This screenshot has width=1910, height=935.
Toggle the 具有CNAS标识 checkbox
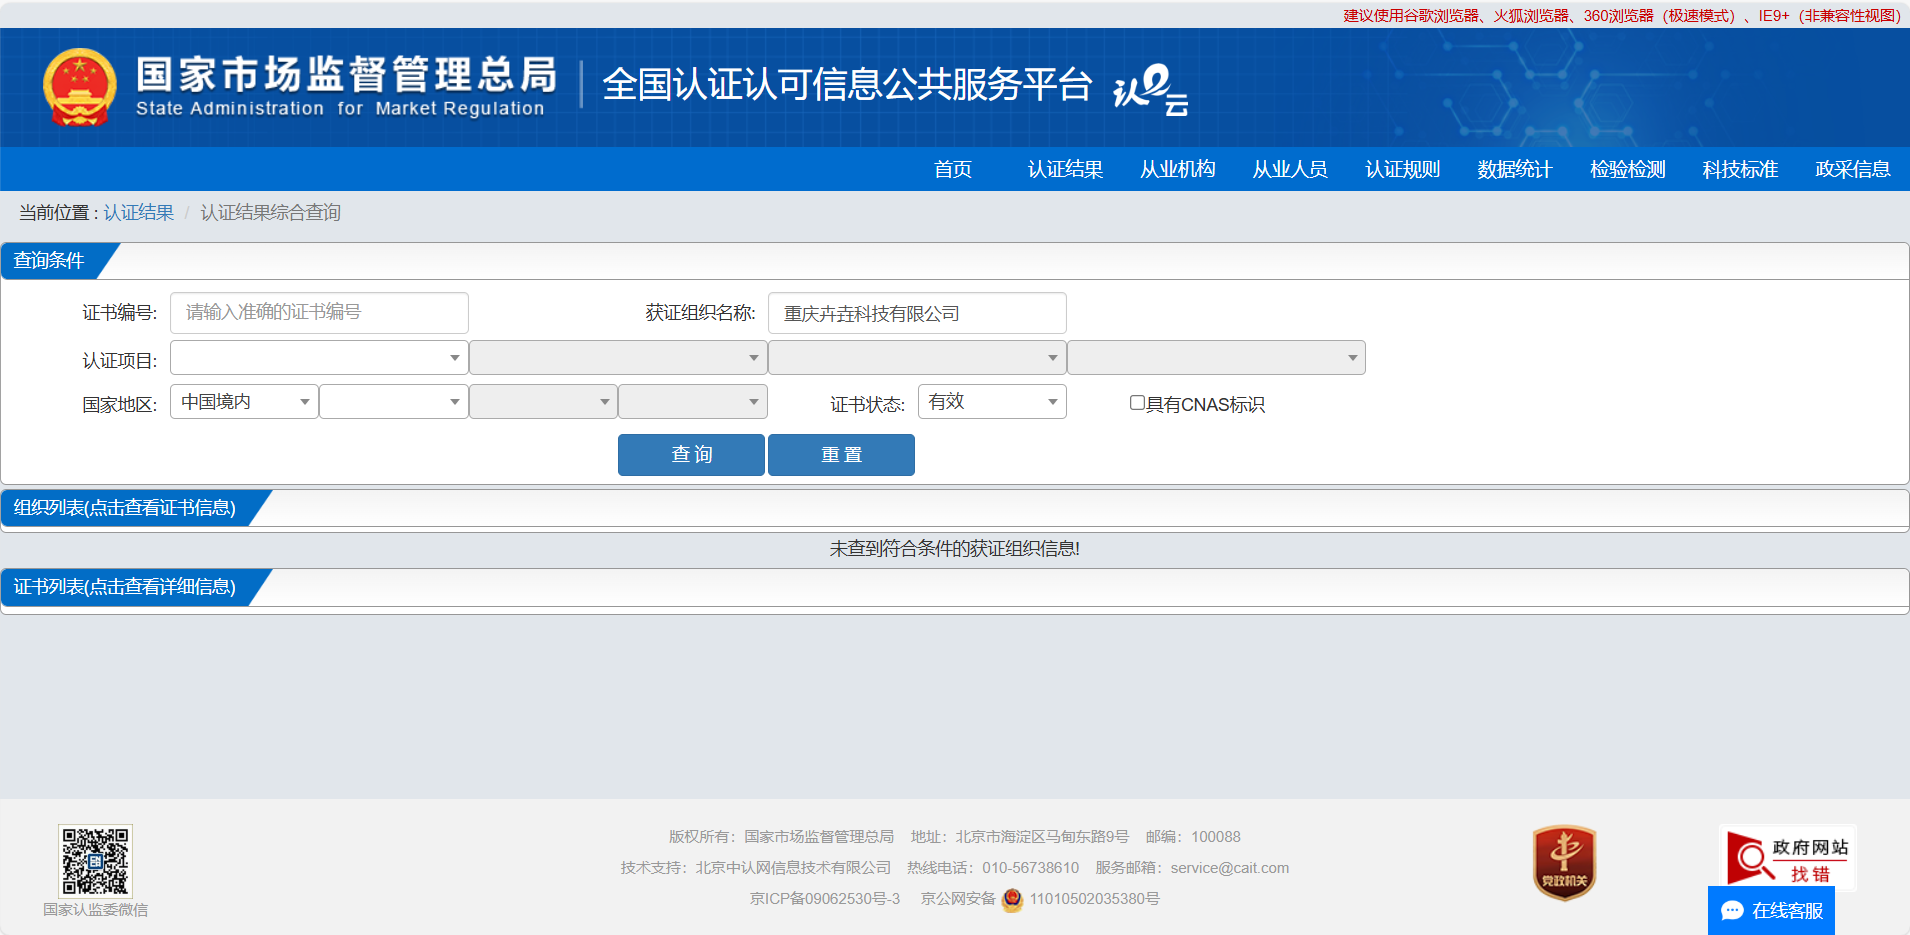(x=1137, y=403)
